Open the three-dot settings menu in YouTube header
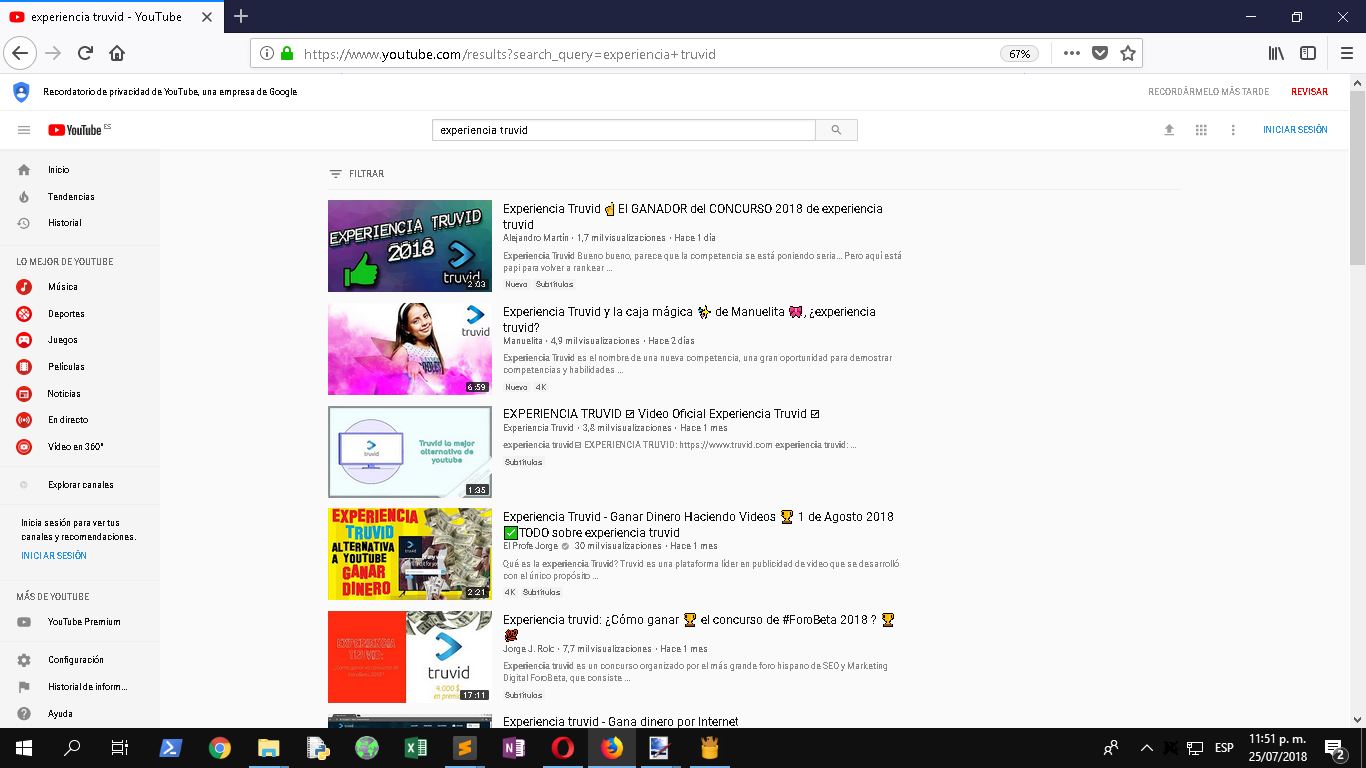Image resolution: width=1366 pixels, height=768 pixels. (1233, 130)
